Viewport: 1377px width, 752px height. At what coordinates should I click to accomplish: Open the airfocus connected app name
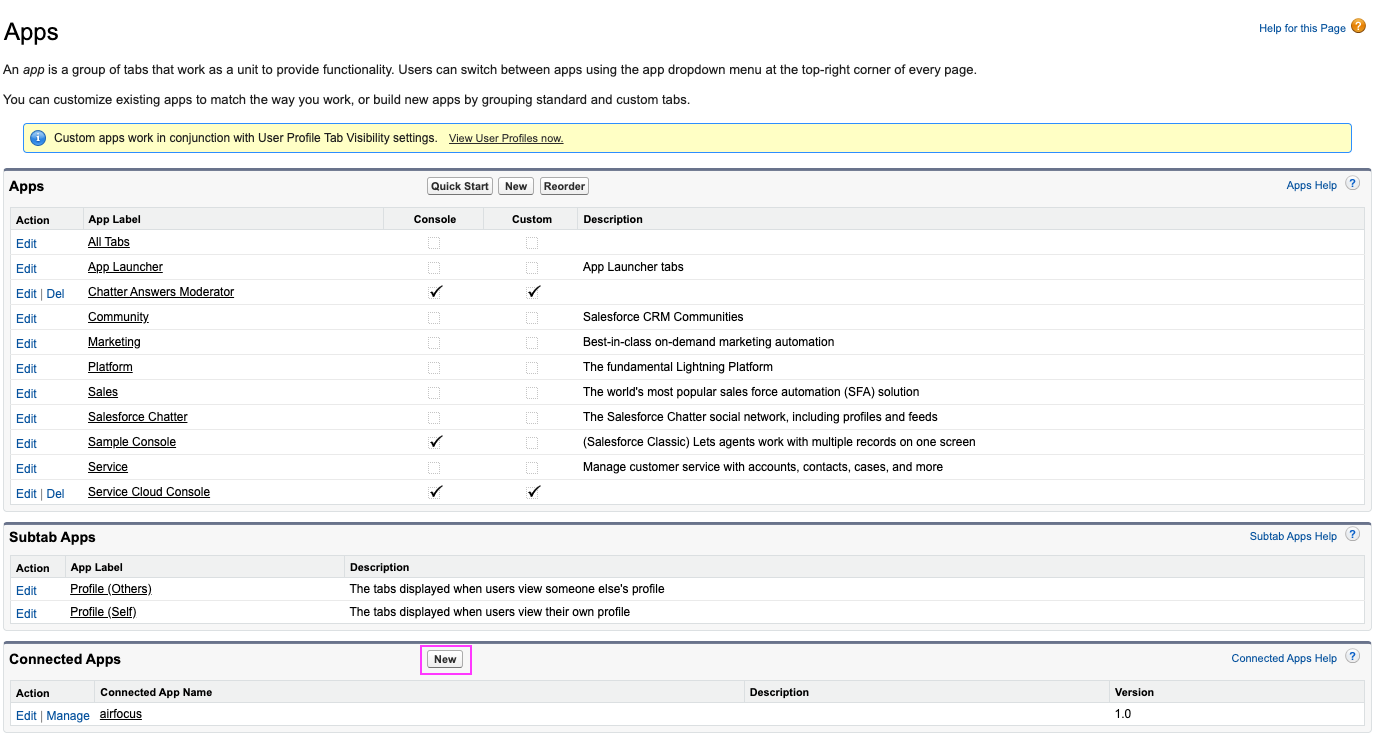tap(121, 714)
